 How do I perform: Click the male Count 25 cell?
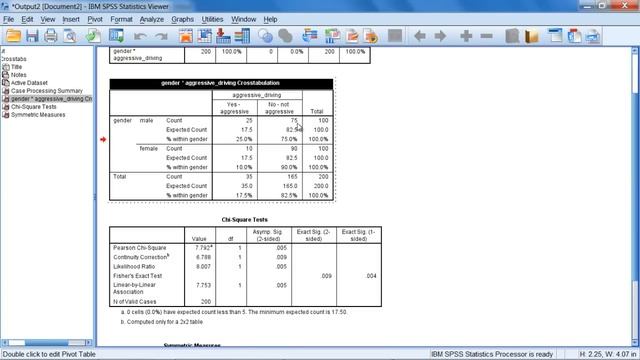[249, 120]
